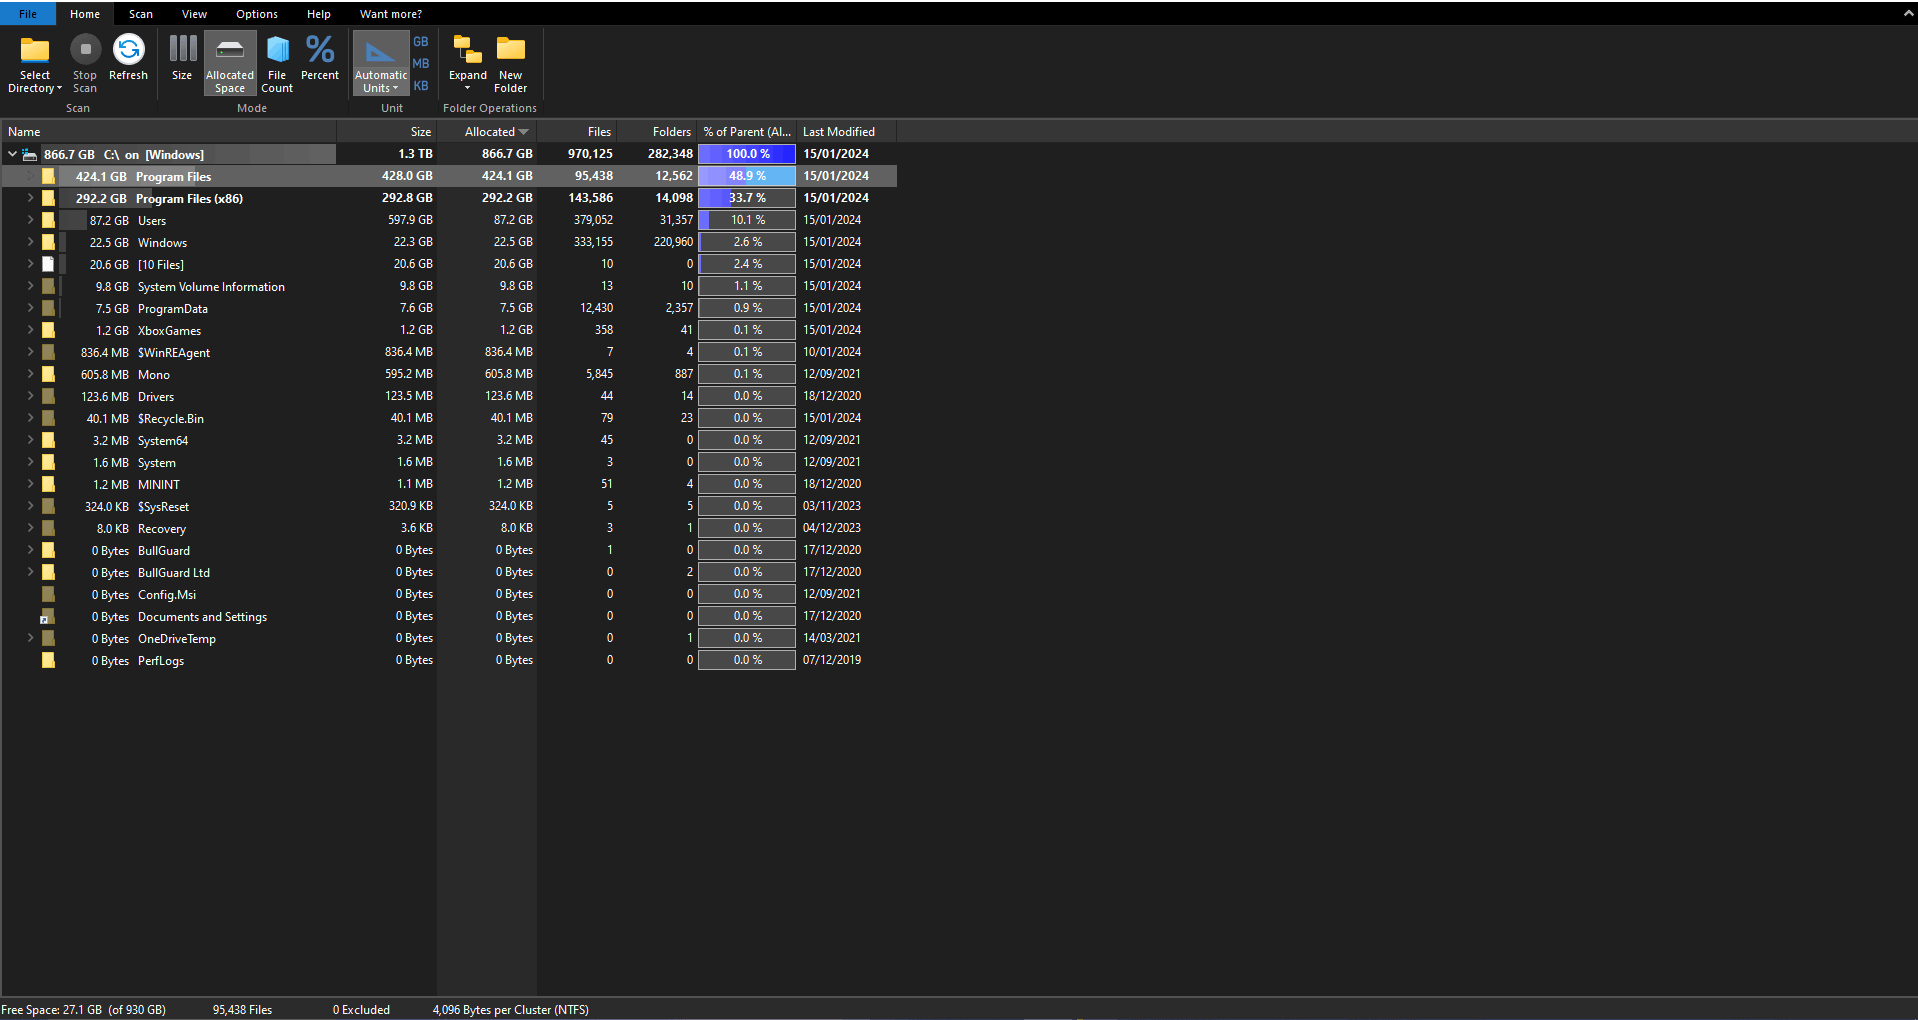Click the Mono folder icon
This screenshot has height=1020, width=1918.
click(48, 374)
